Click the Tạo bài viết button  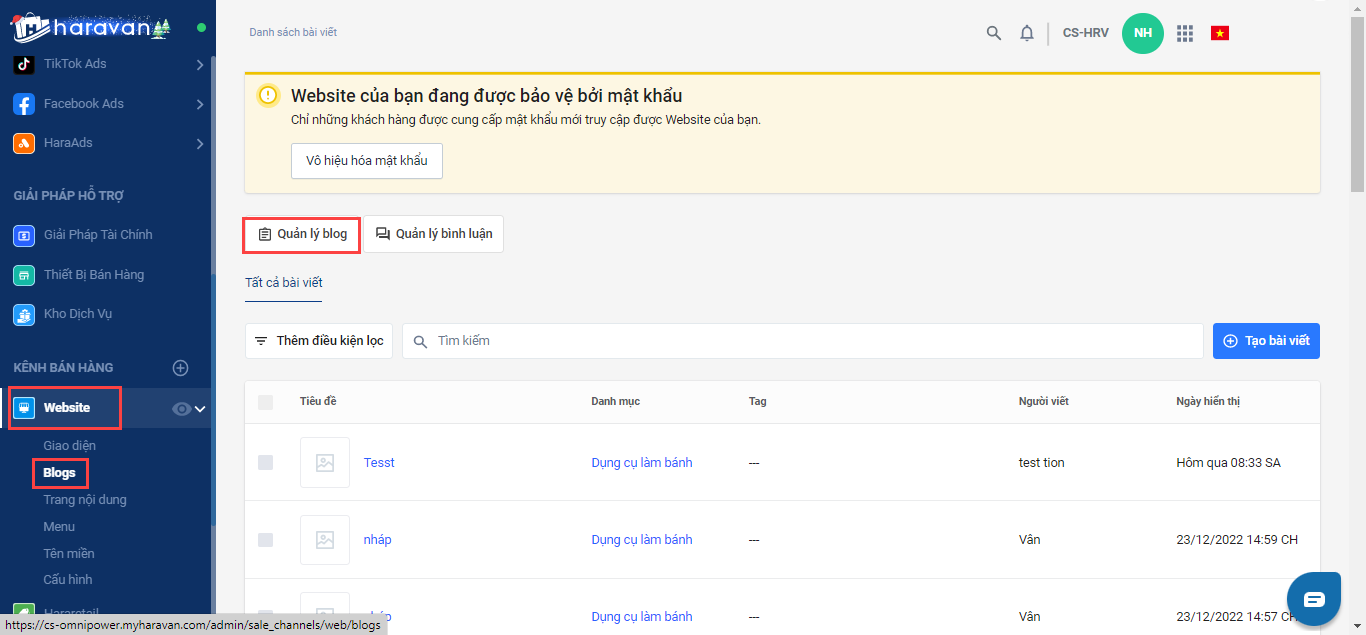[x=1266, y=341]
